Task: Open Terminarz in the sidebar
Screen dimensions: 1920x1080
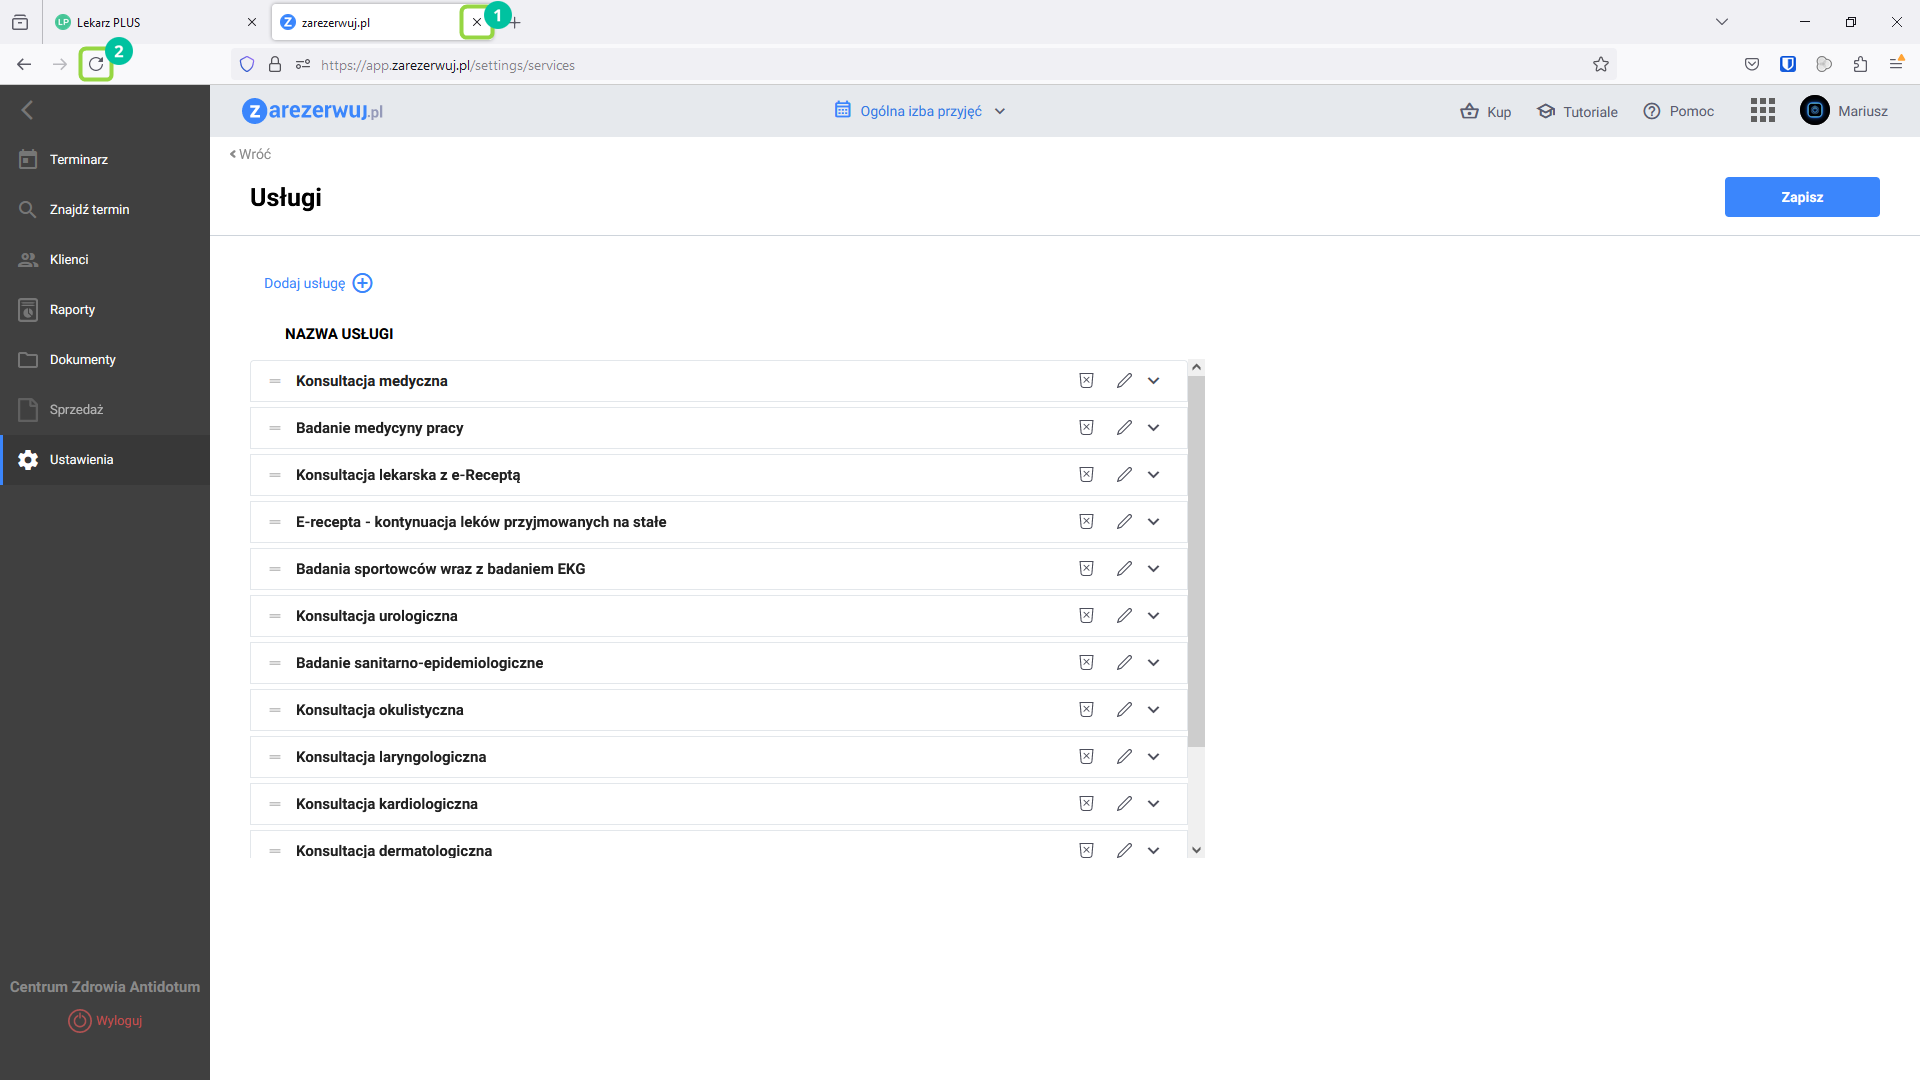Action: click(79, 160)
